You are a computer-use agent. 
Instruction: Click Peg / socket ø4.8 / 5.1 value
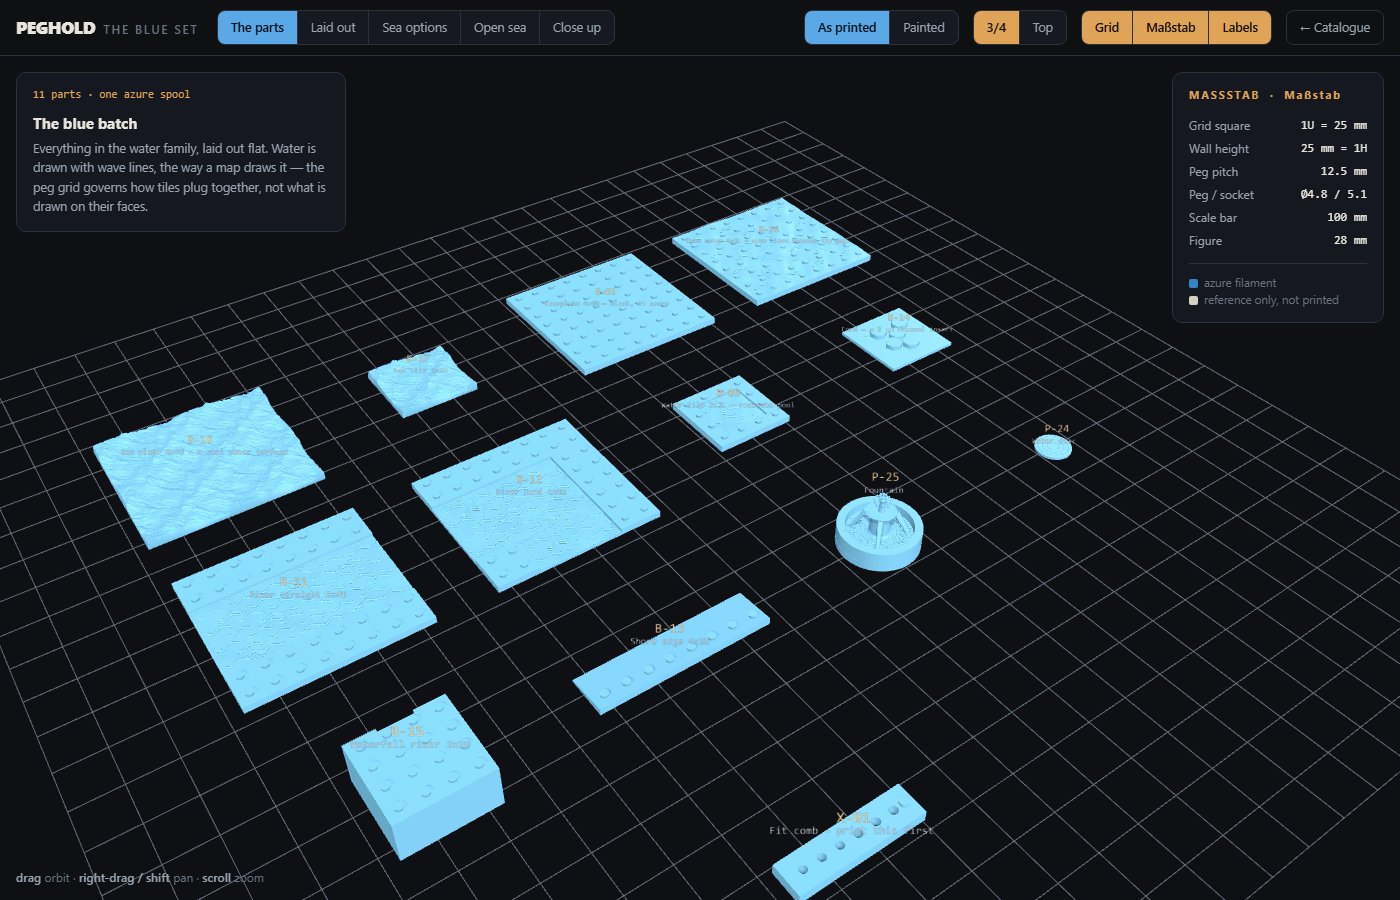tap(1333, 194)
